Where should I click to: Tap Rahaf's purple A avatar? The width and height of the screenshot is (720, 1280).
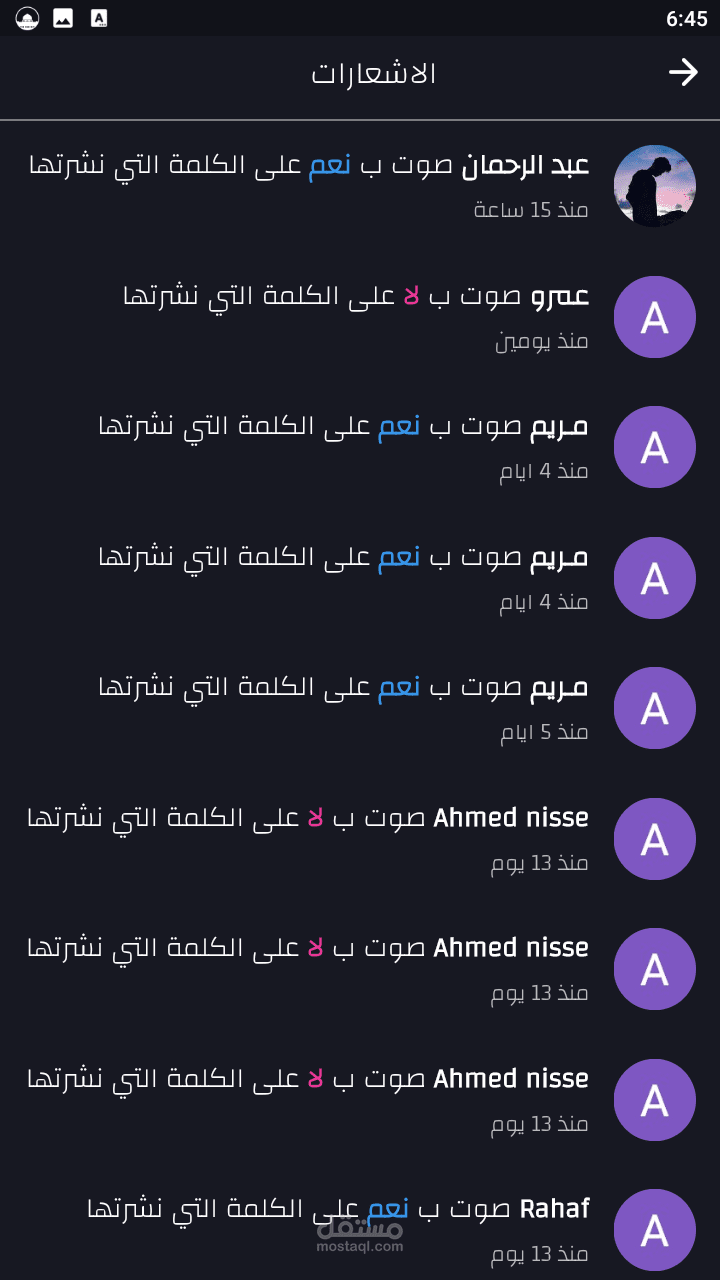654,1229
